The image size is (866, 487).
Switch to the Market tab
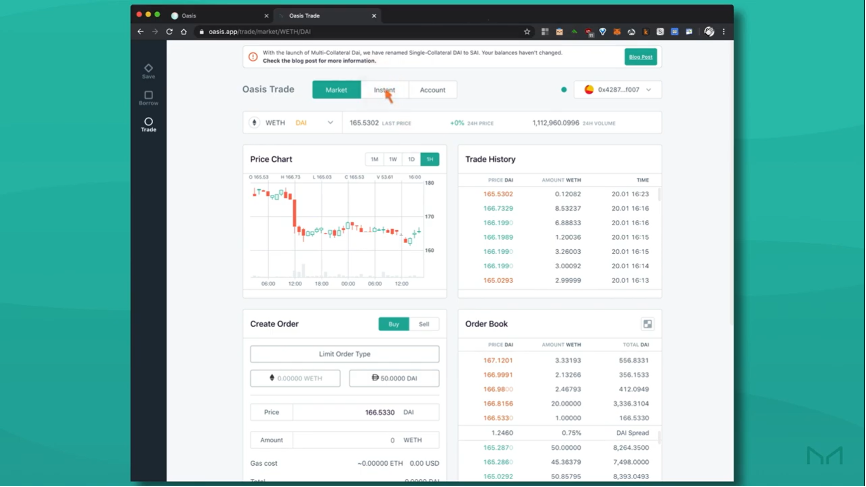pos(336,89)
